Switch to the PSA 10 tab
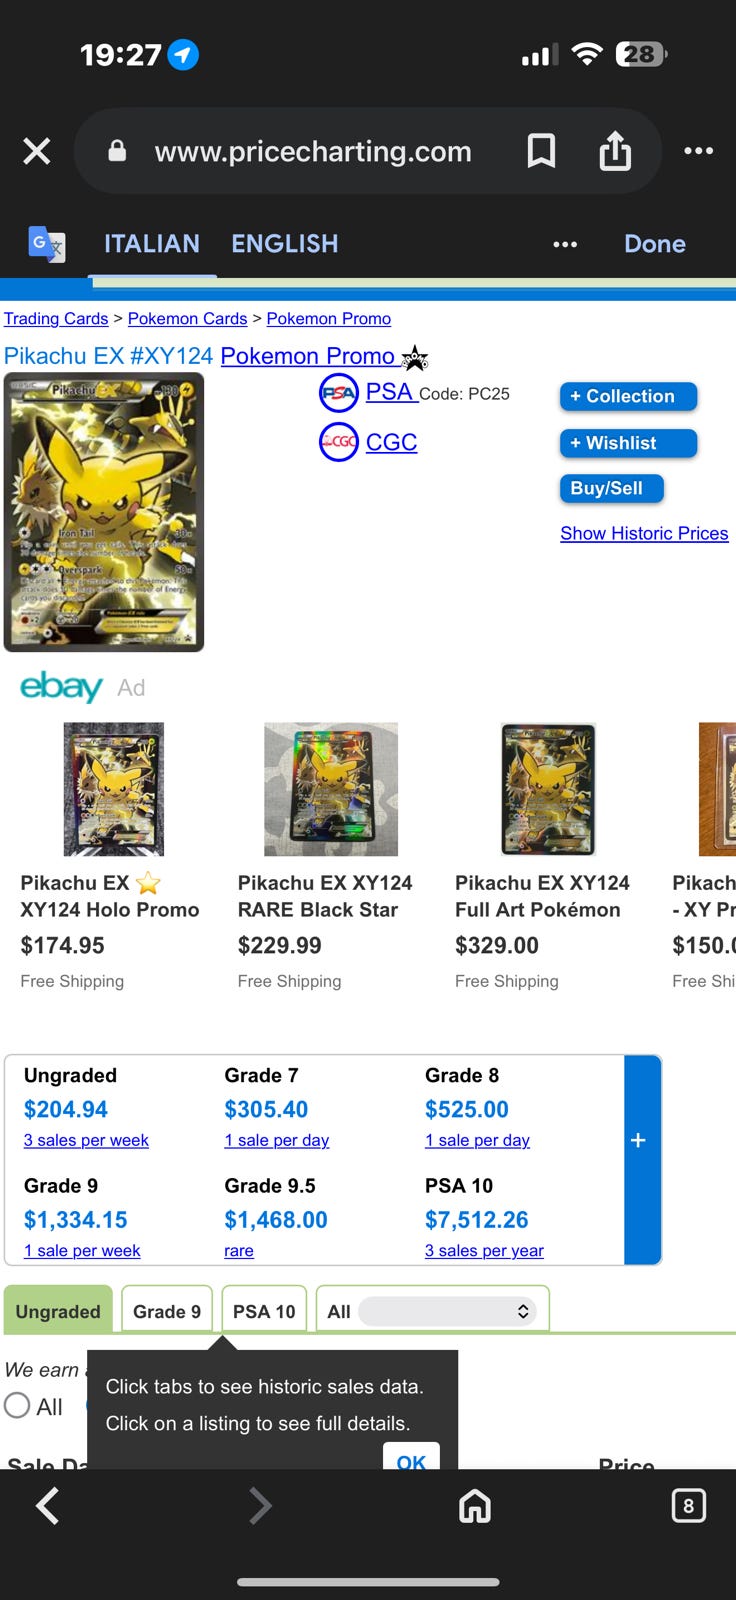The width and height of the screenshot is (736, 1600). point(264,1311)
